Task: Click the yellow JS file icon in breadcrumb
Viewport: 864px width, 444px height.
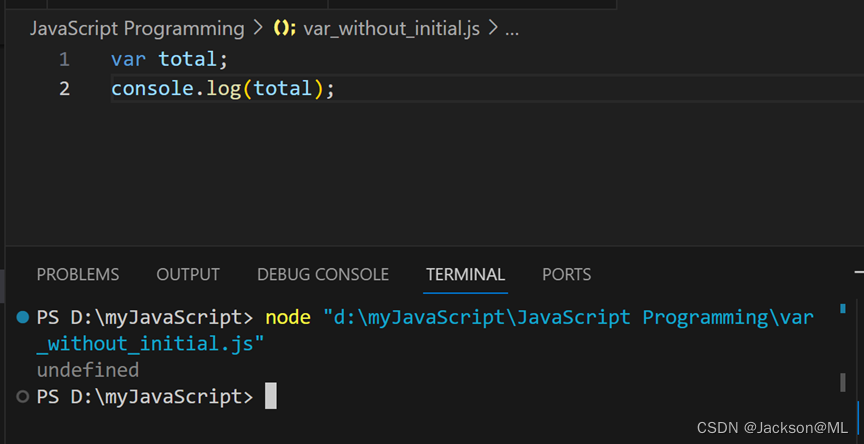Action: pos(285,29)
